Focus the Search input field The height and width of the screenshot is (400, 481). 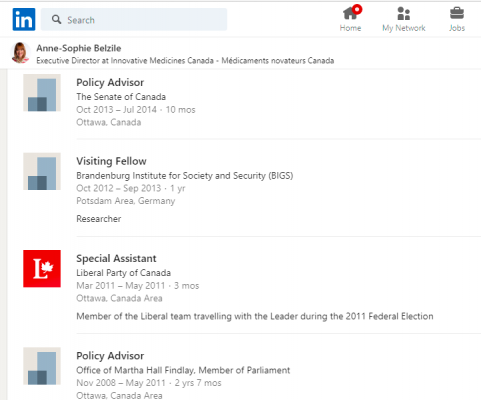134,20
